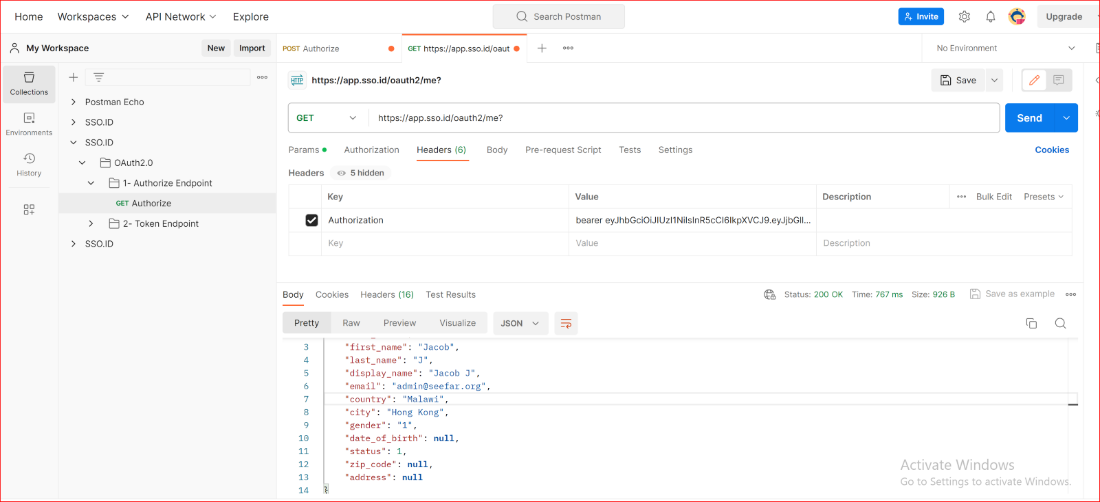Screen dimensions: 1100x502
Task: Open the settings gear icon in header
Action: tap(964, 17)
